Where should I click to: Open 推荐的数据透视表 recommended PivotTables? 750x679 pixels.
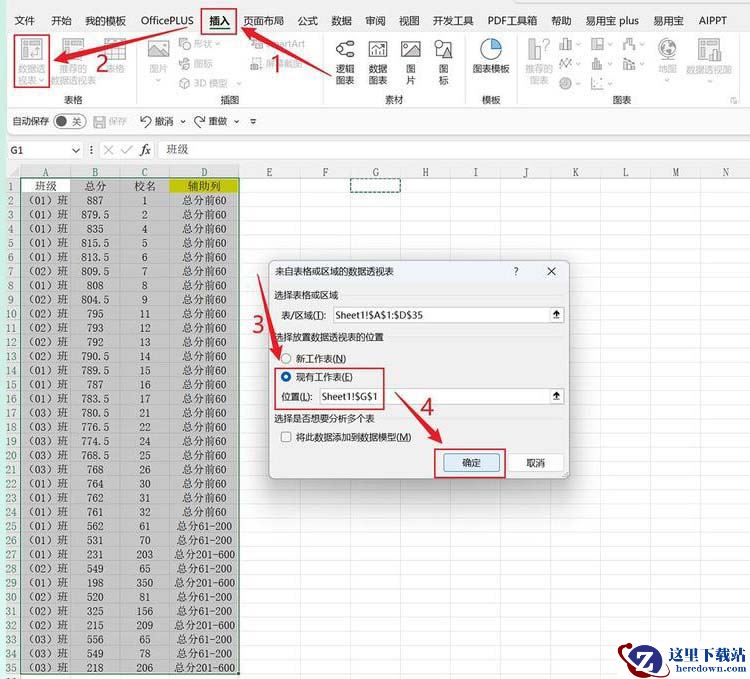(x=73, y=62)
